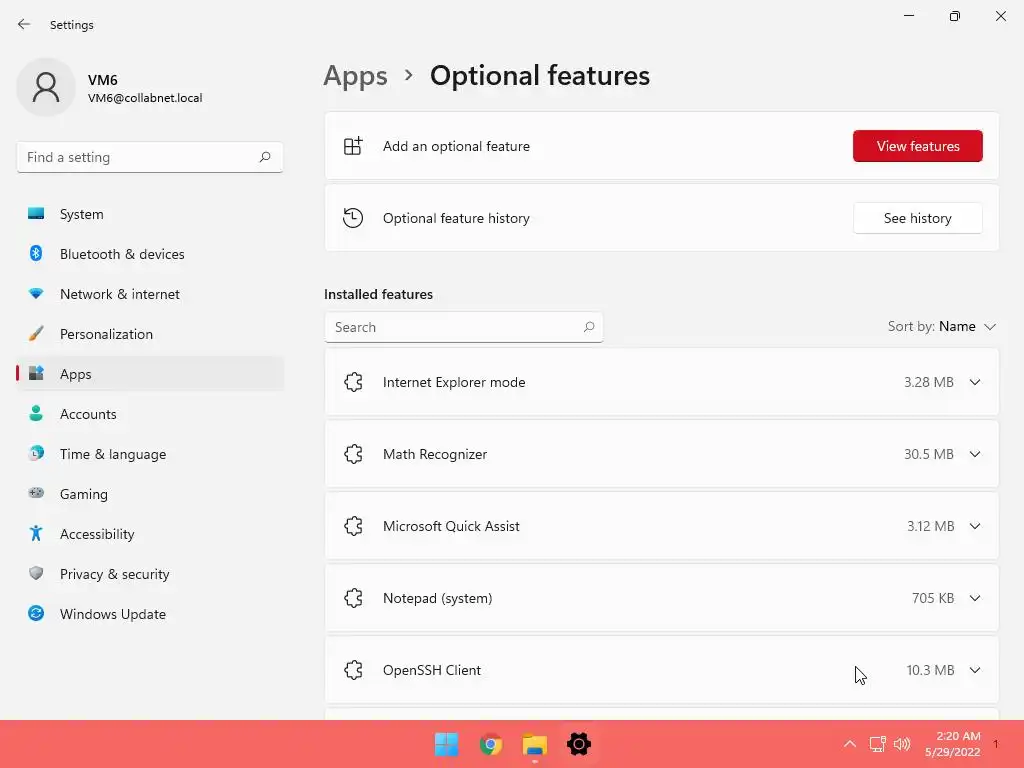This screenshot has width=1024, height=768.
Task: Click the Settings gear taskbar icon
Action: click(x=579, y=744)
